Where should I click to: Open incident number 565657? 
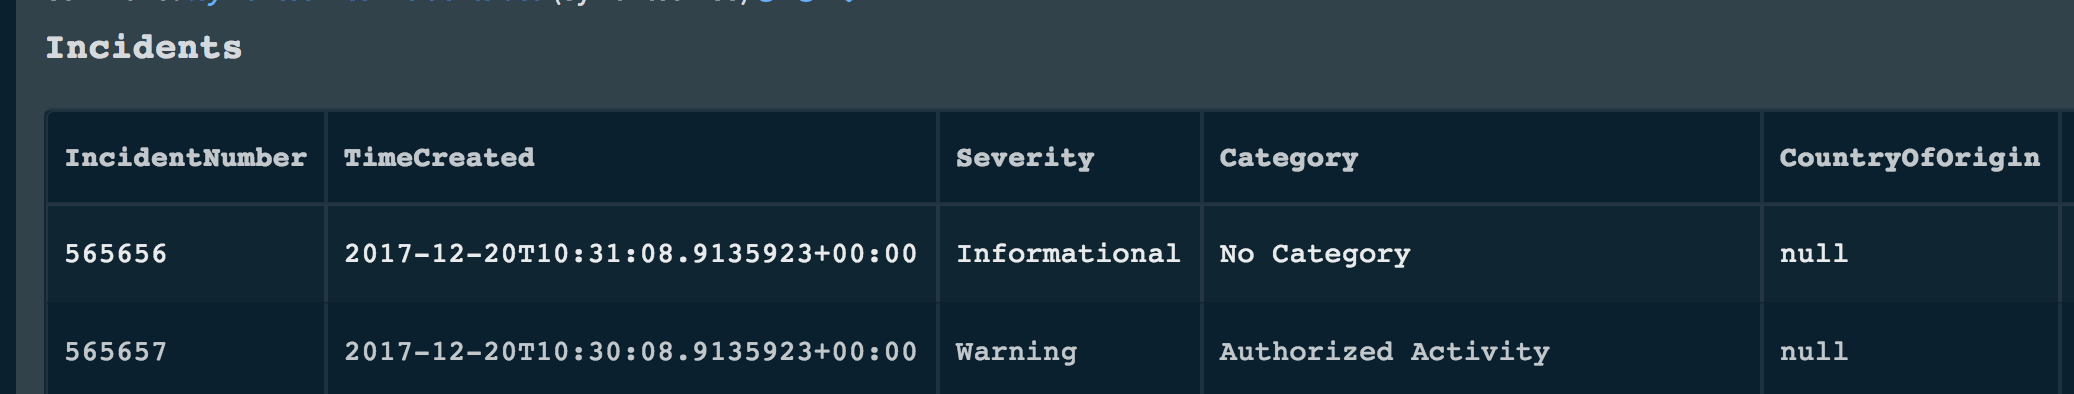(116, 352)
